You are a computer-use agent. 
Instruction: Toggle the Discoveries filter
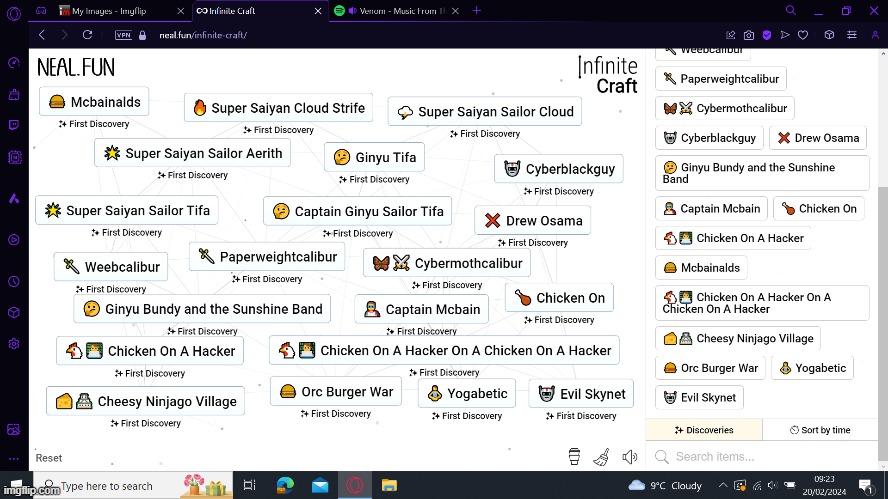(704, 430)
